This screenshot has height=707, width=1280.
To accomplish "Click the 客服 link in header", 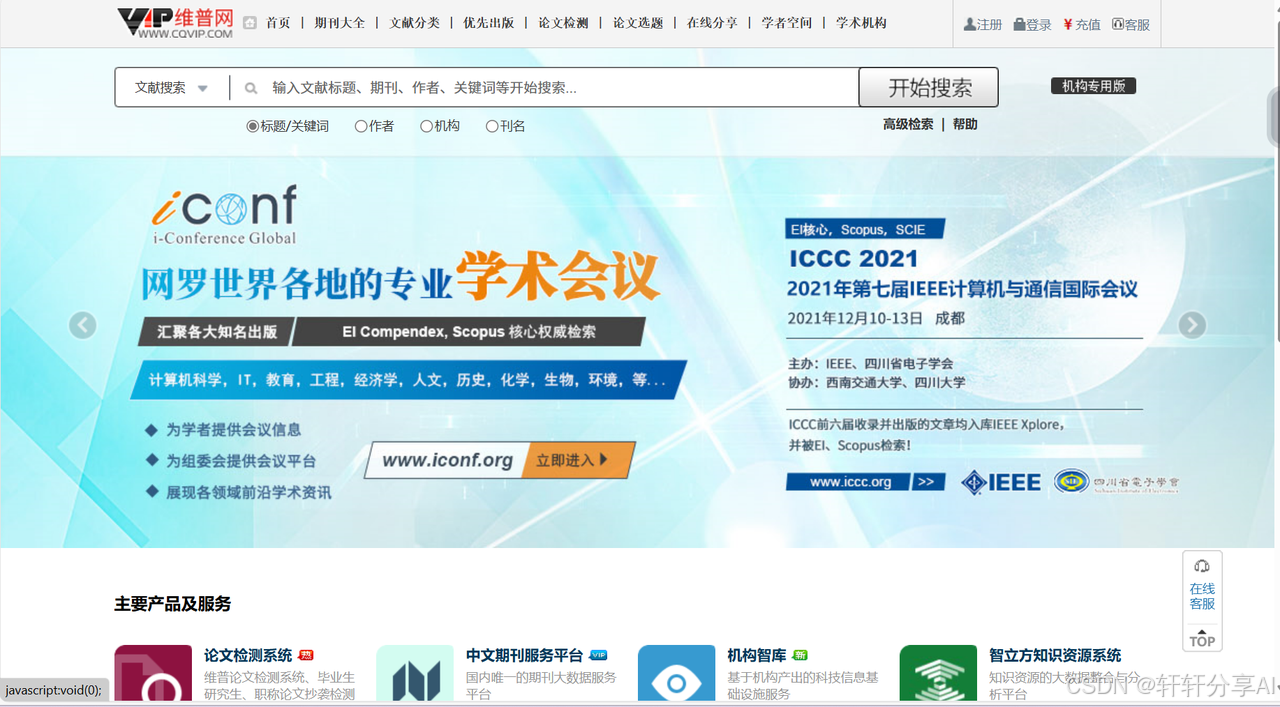I will [1131, 24].
